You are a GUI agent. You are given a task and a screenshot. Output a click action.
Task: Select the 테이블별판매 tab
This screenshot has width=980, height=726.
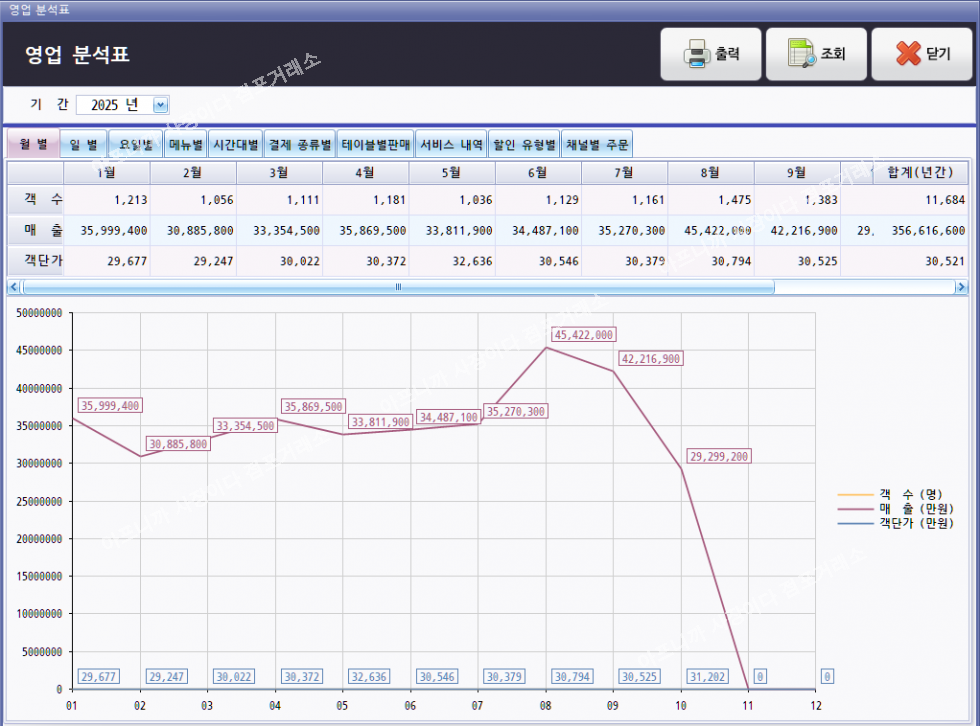click(x=375, y=144)
